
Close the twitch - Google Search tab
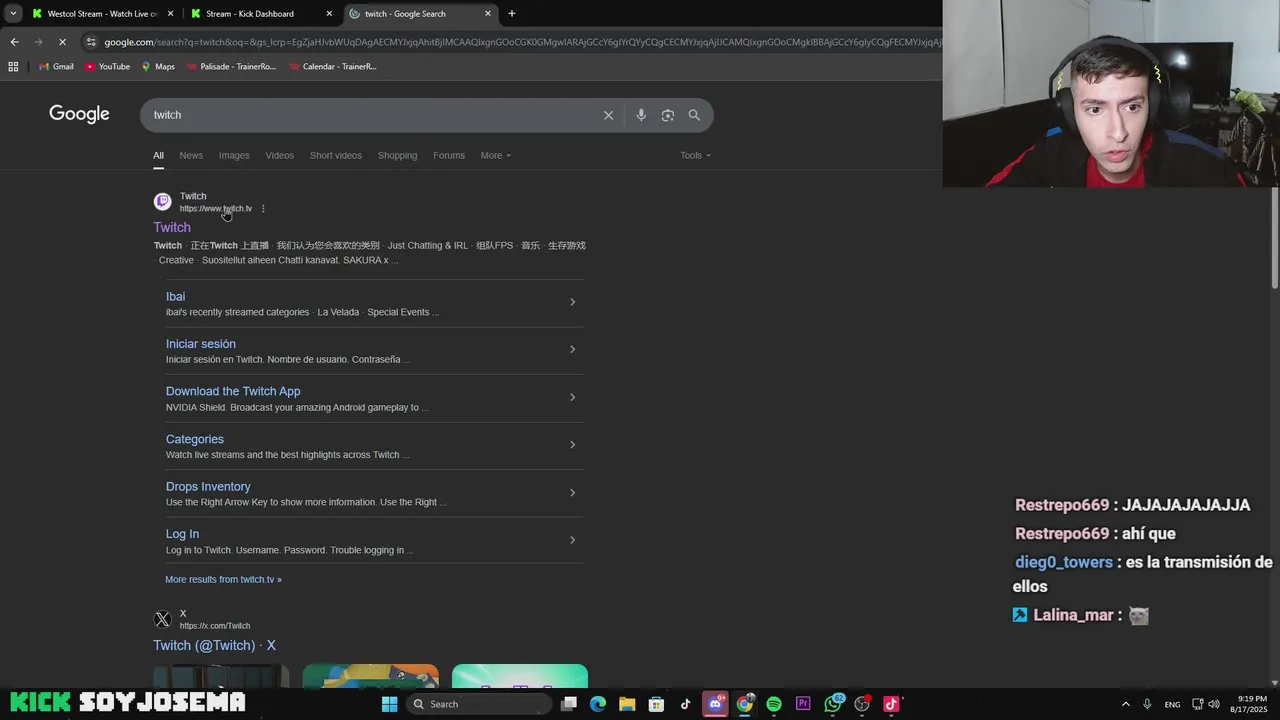488,14
